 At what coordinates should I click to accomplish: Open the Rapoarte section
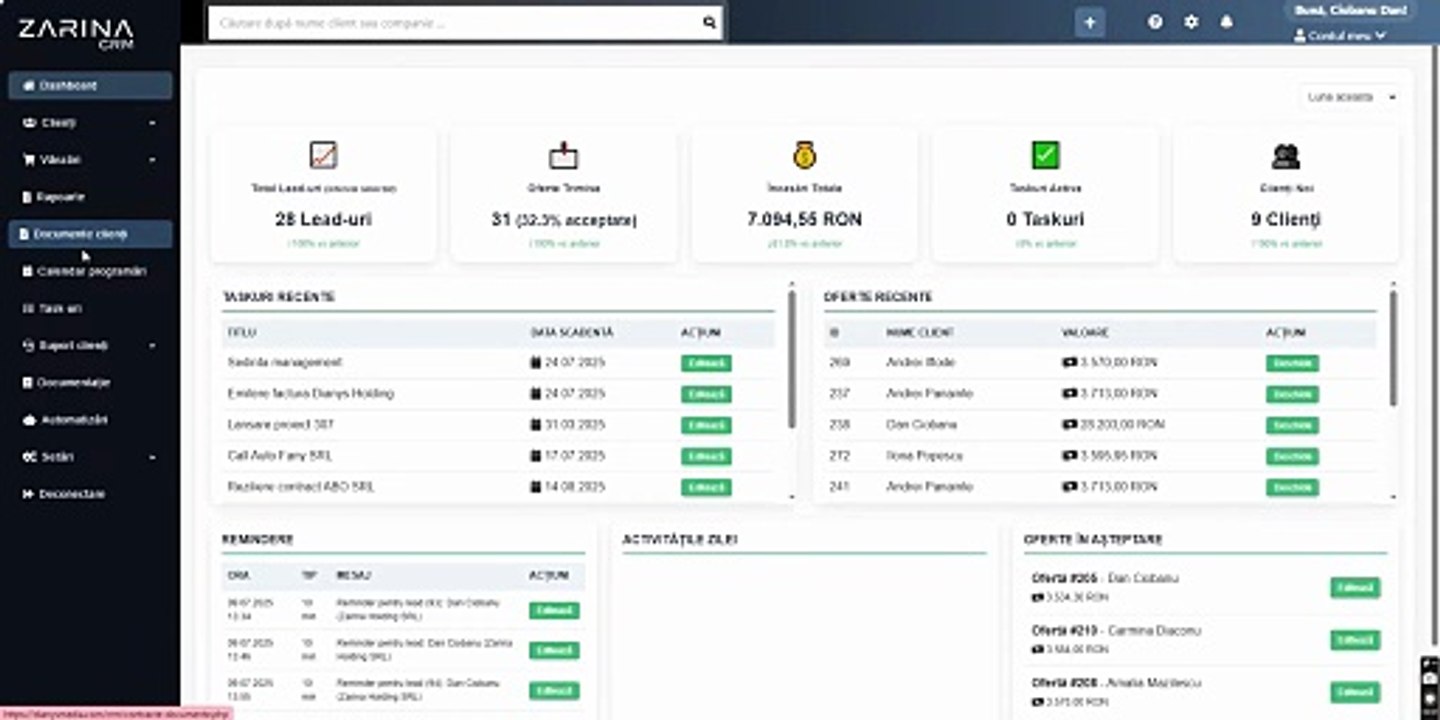[90, 197]
